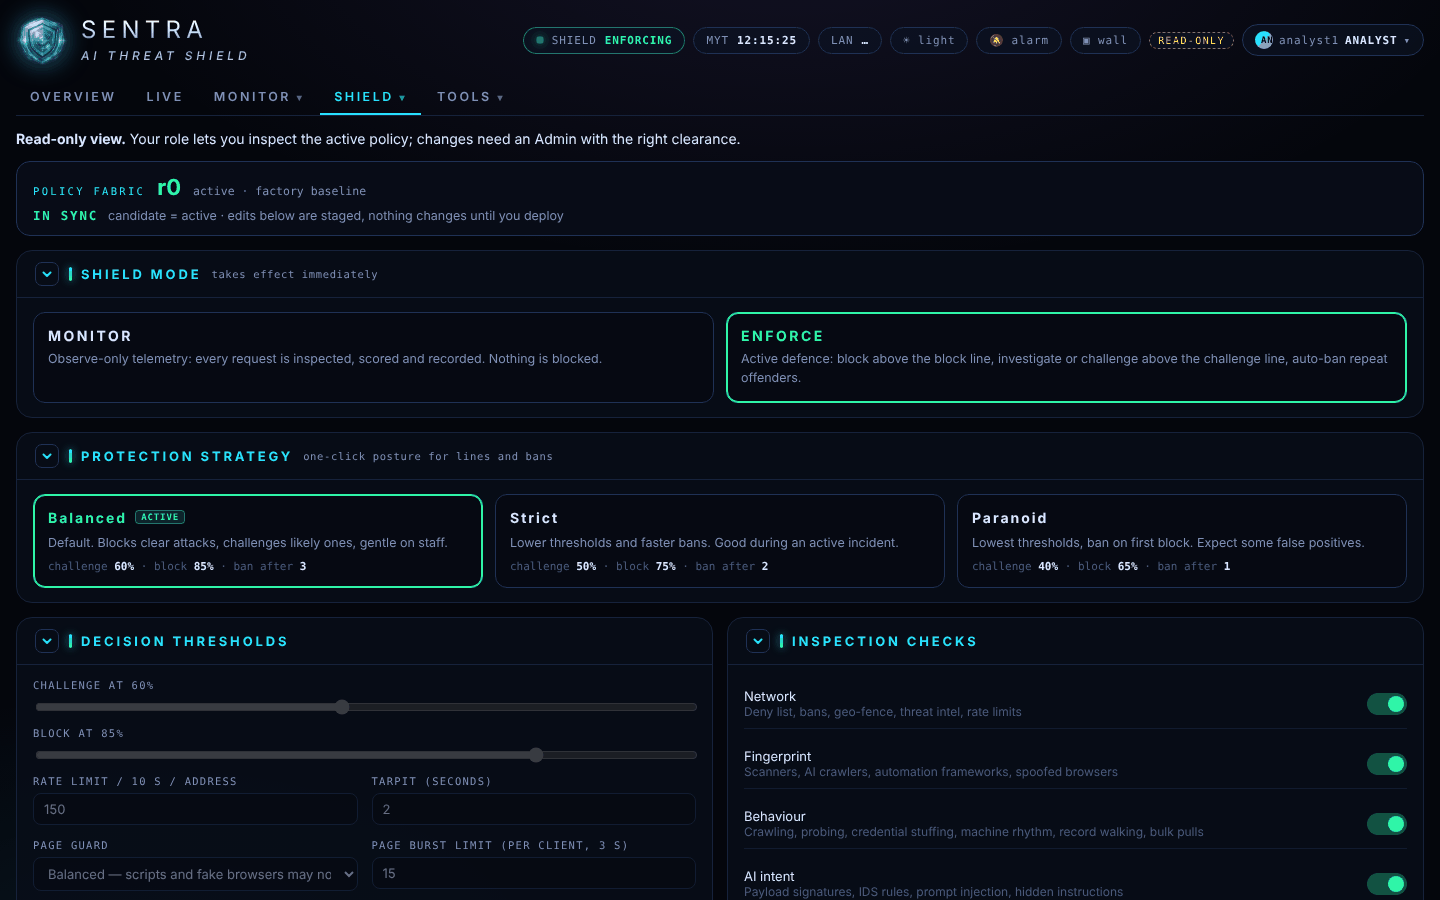Image resolution: width=1440 pixels, height=900 pixels.
Task: Click the Challenge At threshold slider
Action: click(x=366, y=707)
